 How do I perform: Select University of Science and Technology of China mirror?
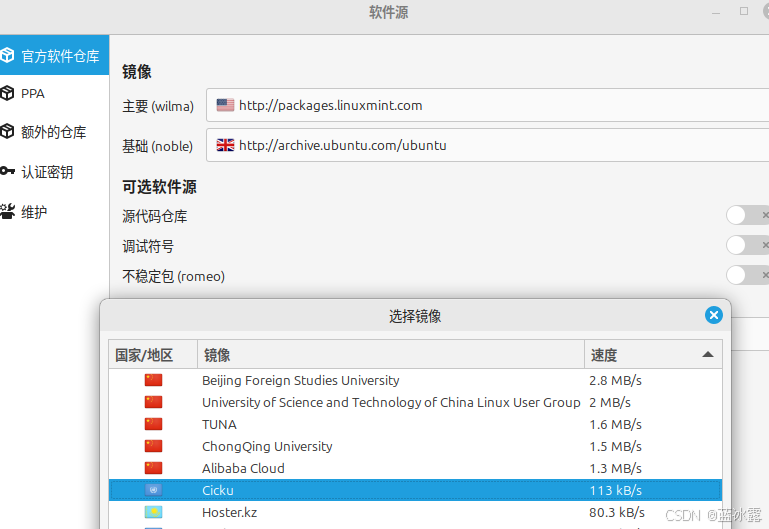pyautogui.click(x=415, y=403)
